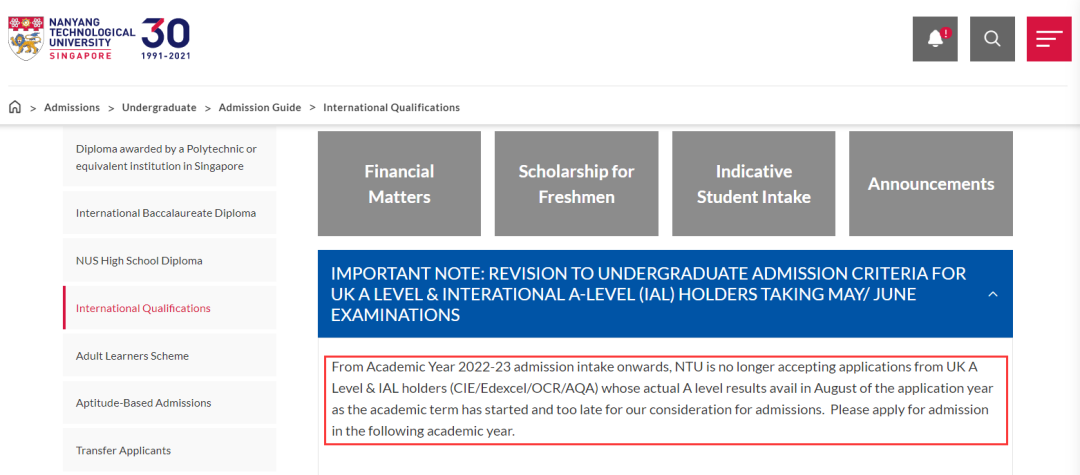Viewport: 1080px width, 475px height.
Task: Open the Announcements tile
Action: (x=931, y=184)
